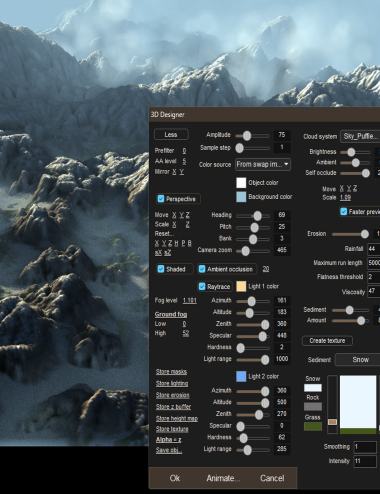Pick the Background color swatch
Screen dimensions: 380x494
[x=241, y=197]
